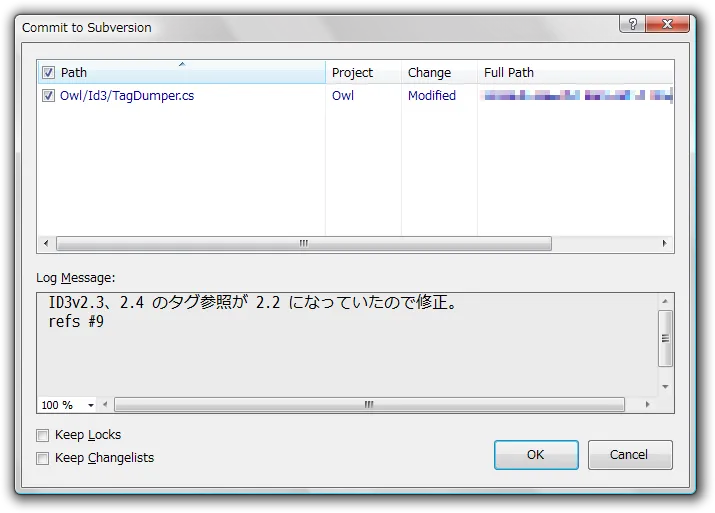Screen dimensions: 715x513
Task: Uncheck the Owl/Id3/TagDumper.cs file checkbox
Action: pyautogui.click(x=48, y=96)
